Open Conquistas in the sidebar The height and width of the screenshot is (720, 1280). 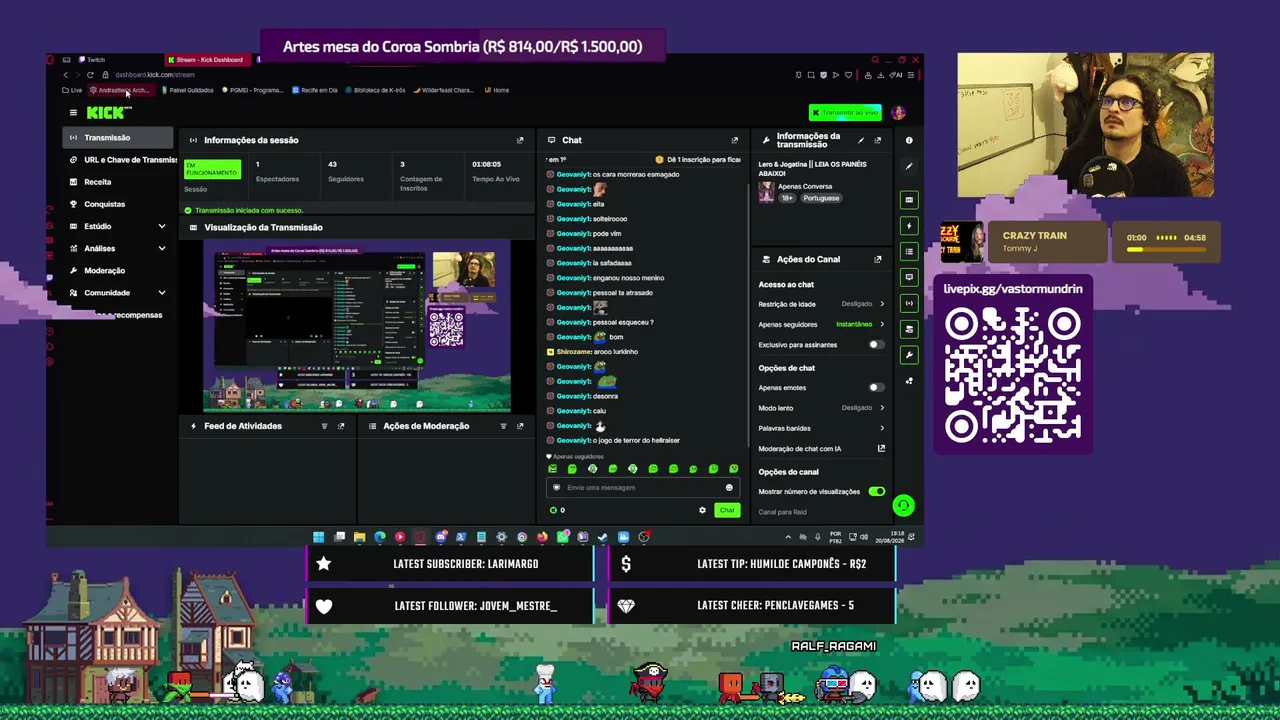(104, 204)
